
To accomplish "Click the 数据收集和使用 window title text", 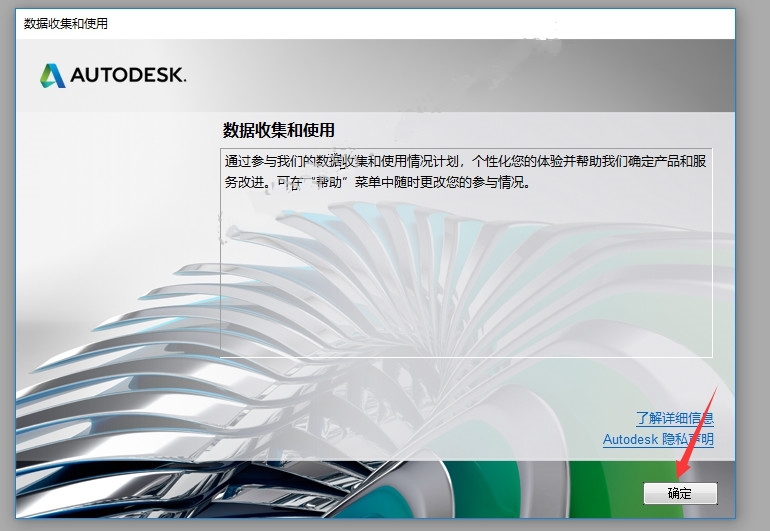I will (66, 24).
